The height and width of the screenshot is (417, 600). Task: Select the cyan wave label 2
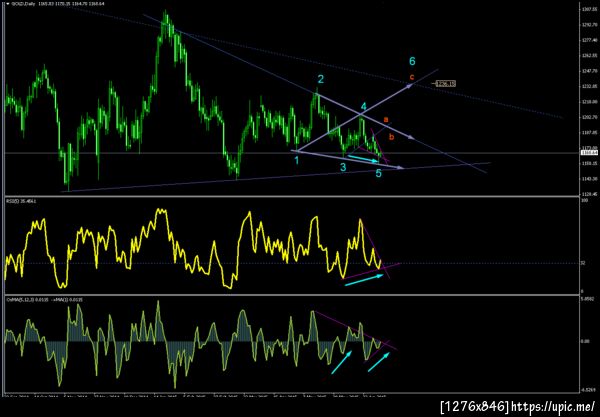point(321,79)
